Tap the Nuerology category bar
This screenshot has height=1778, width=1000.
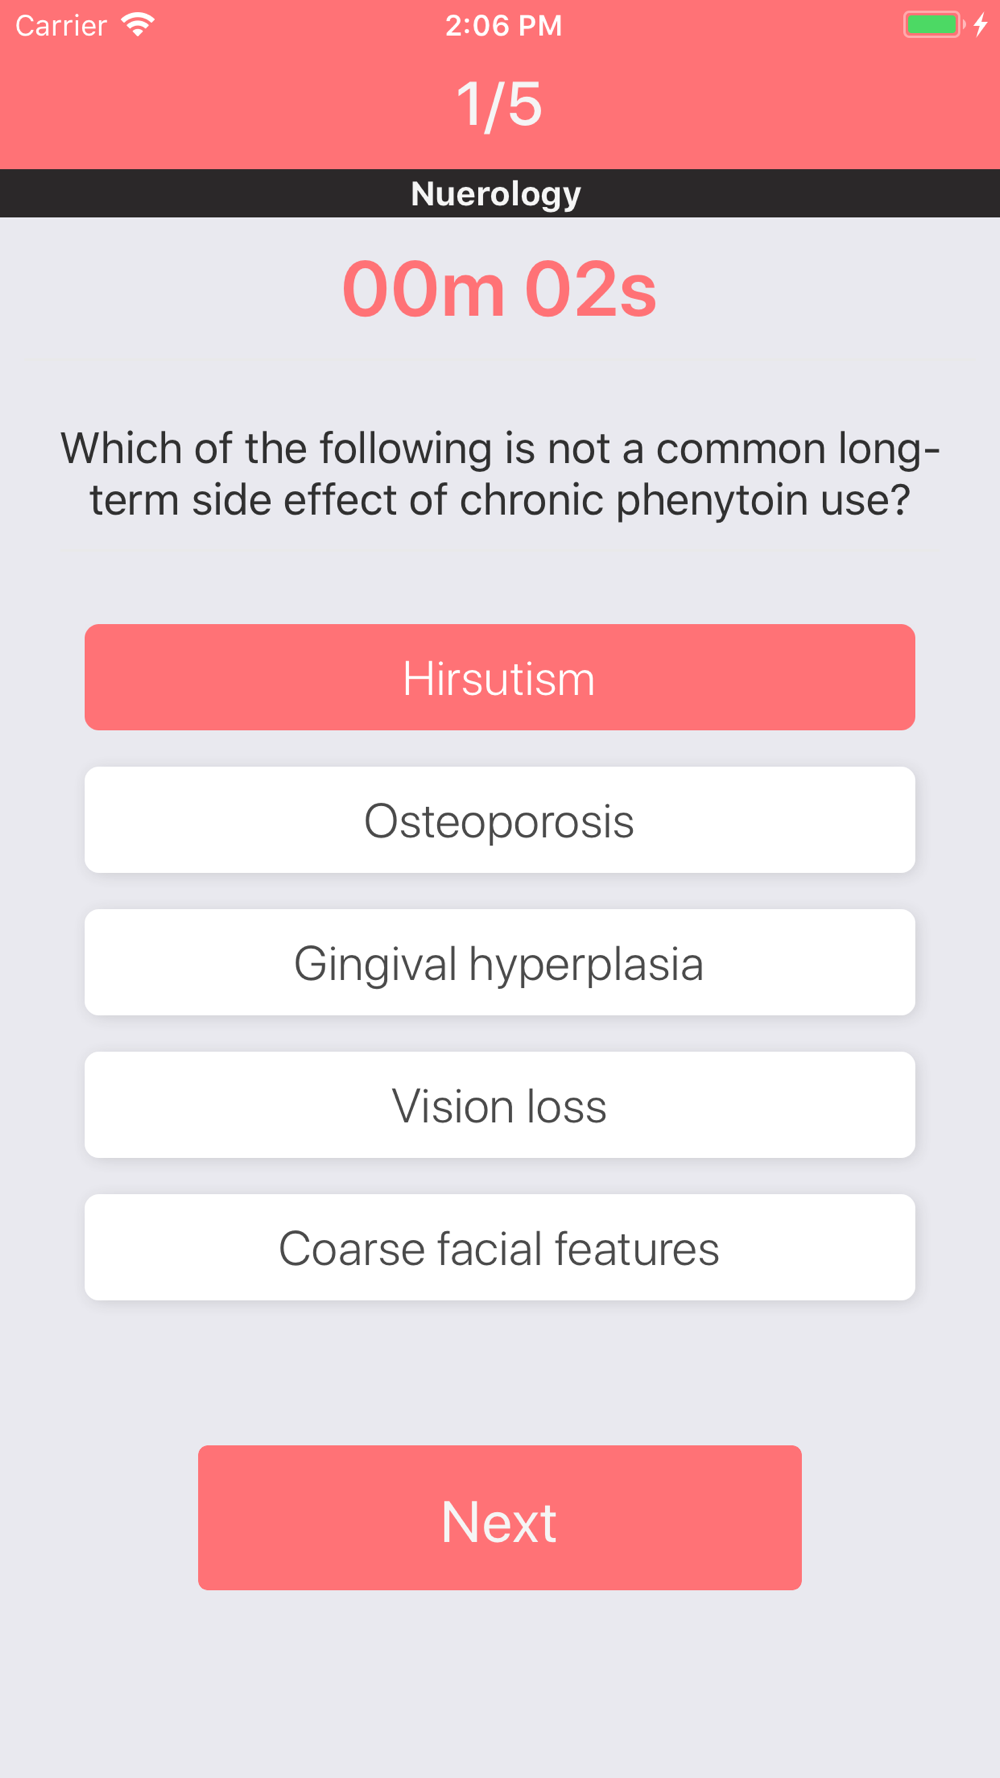click(x=500, y=193)
